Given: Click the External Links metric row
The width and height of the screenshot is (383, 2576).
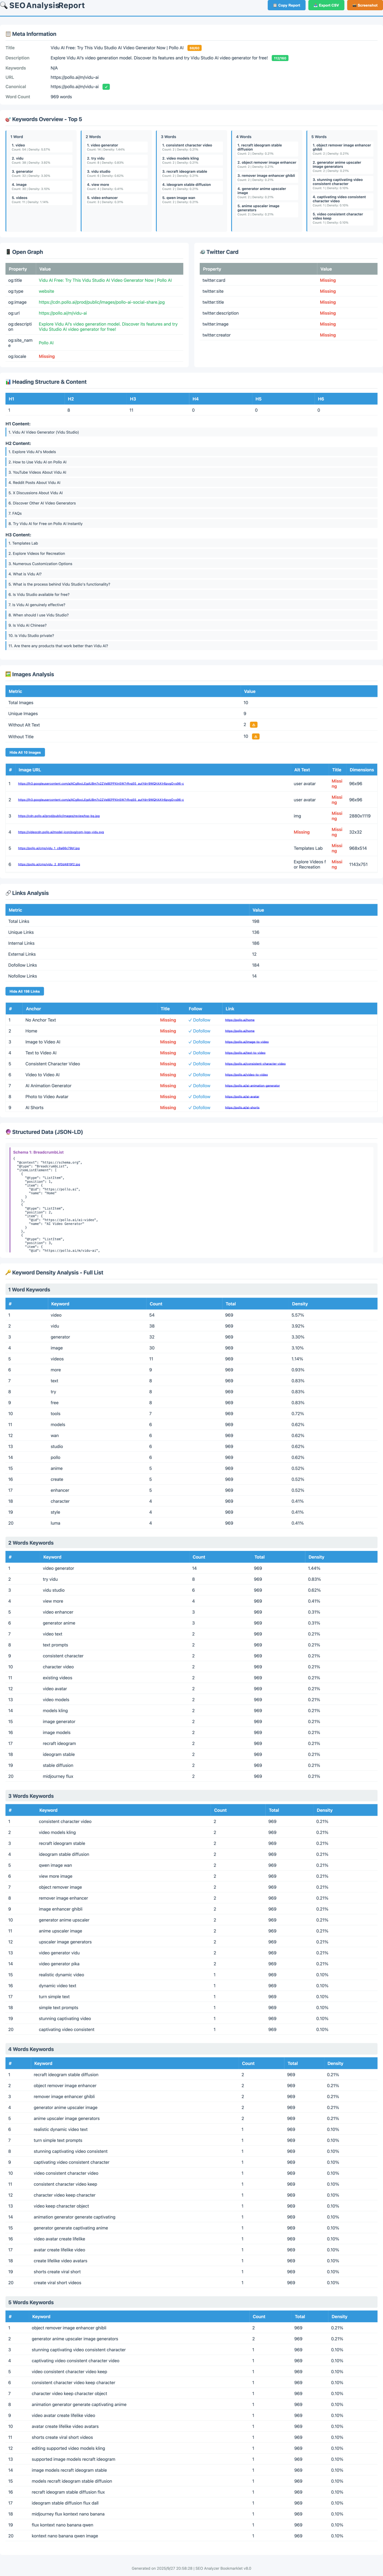Looking at the screenshot, I should (x=191, y=954).
